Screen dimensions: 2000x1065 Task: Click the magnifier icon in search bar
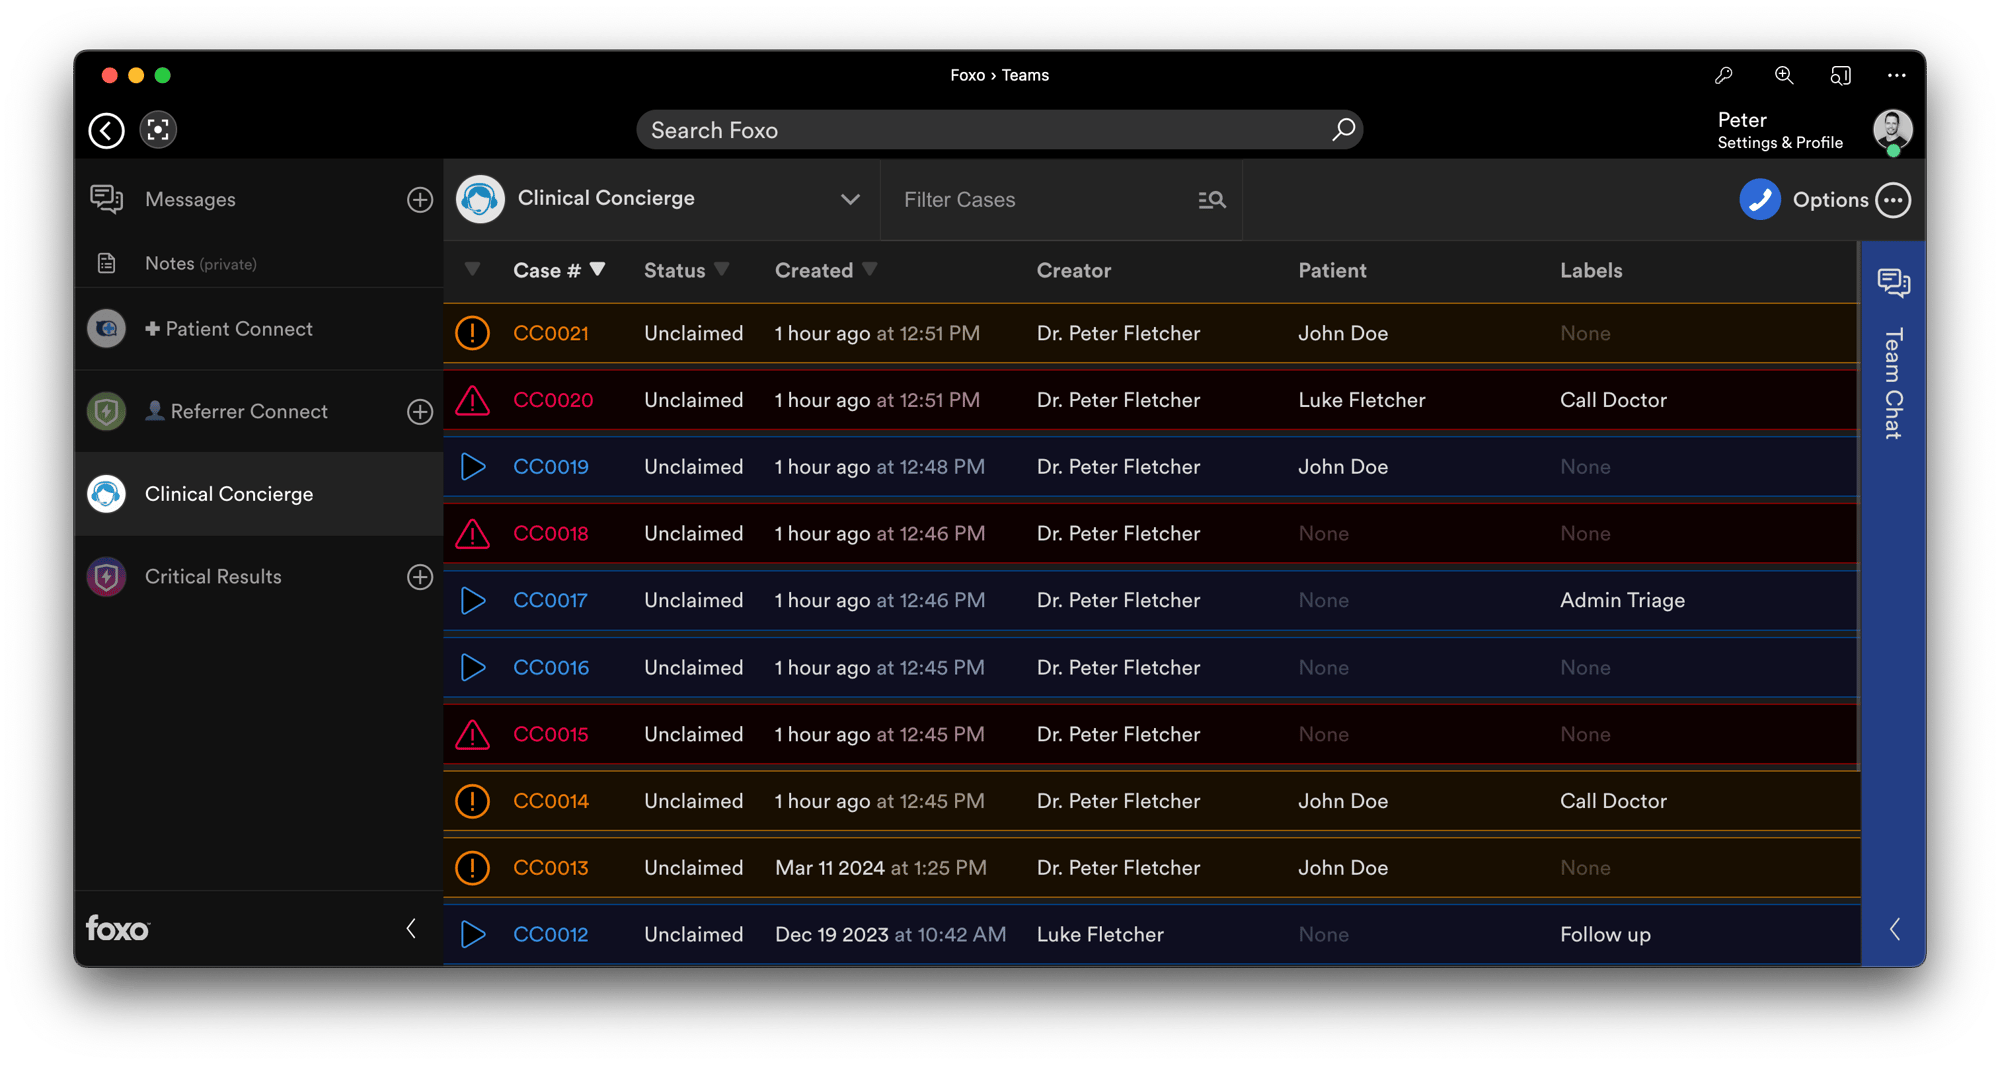pyautogui.click(x=1343, y=130)
